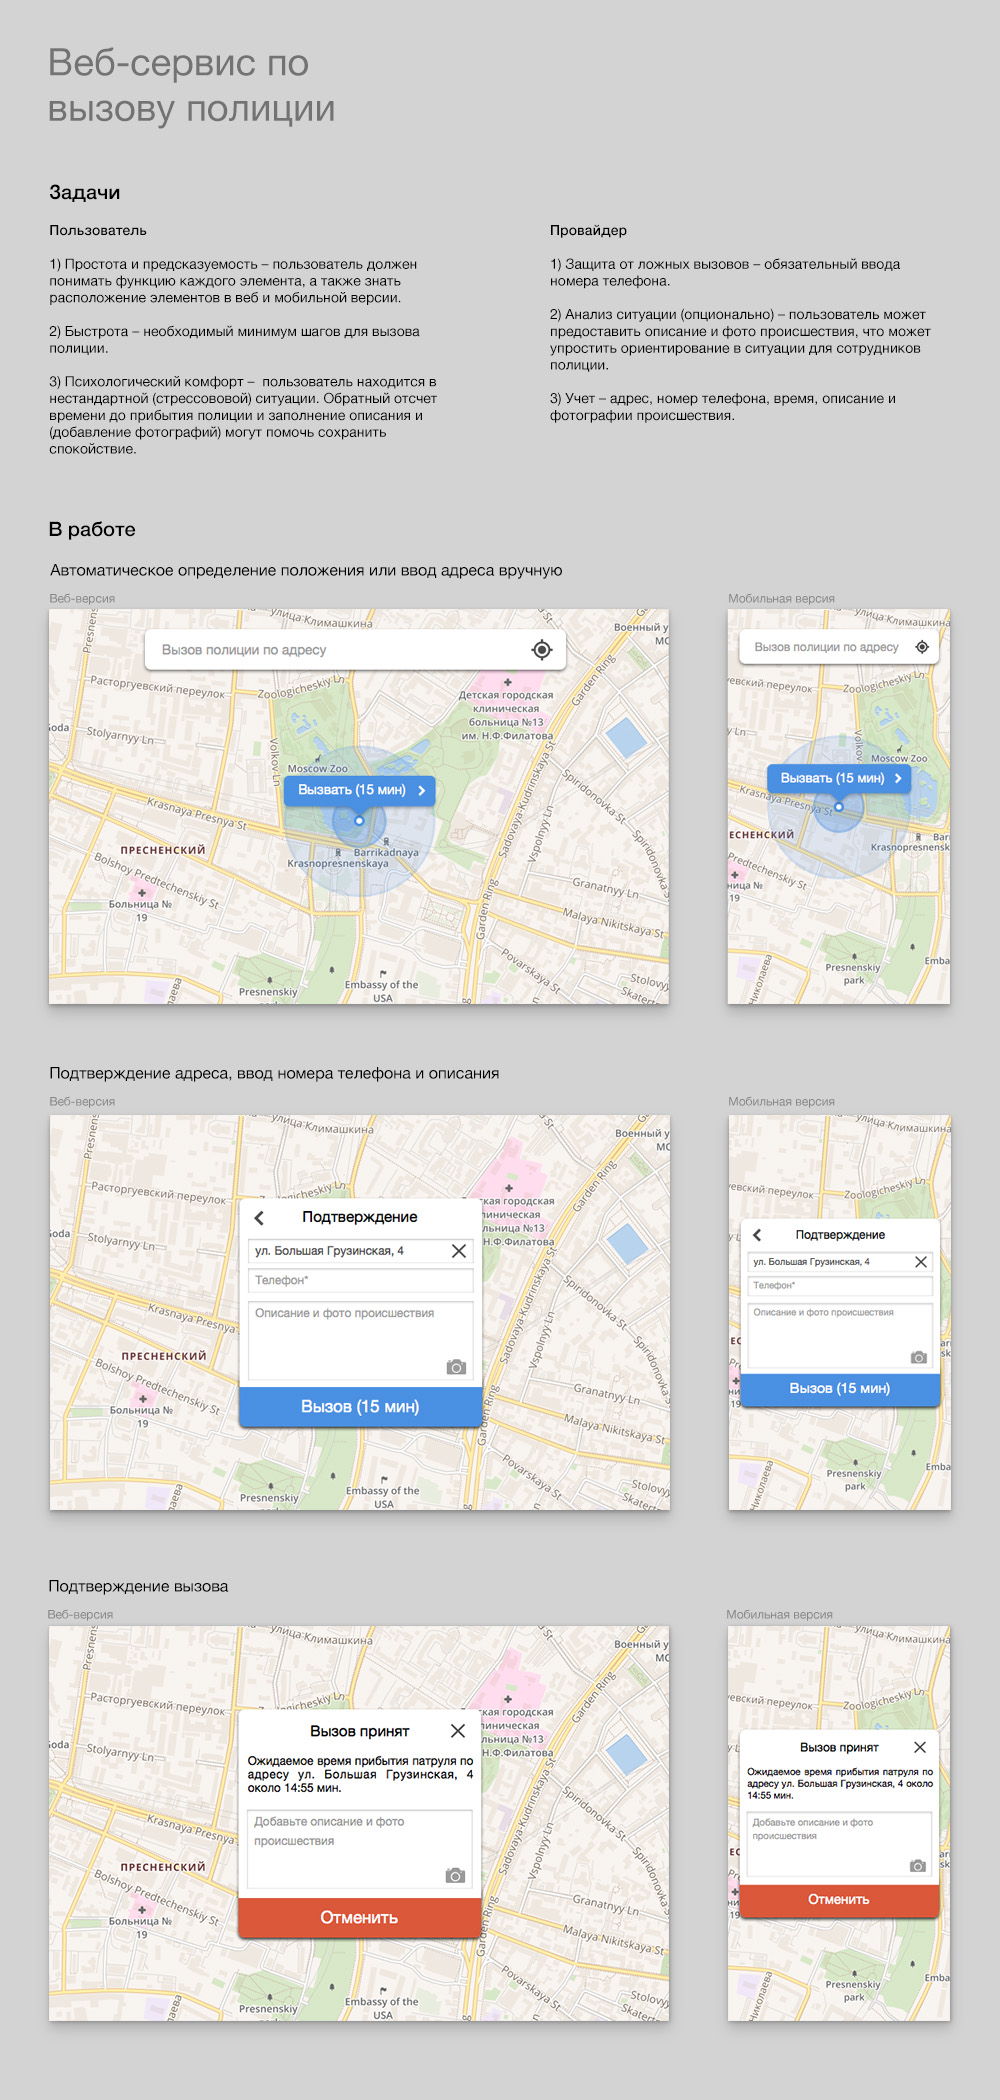Click Телефон field in mobile confirmation form
This screenshot has height=2100, width=1000.
pos(839,1286)
